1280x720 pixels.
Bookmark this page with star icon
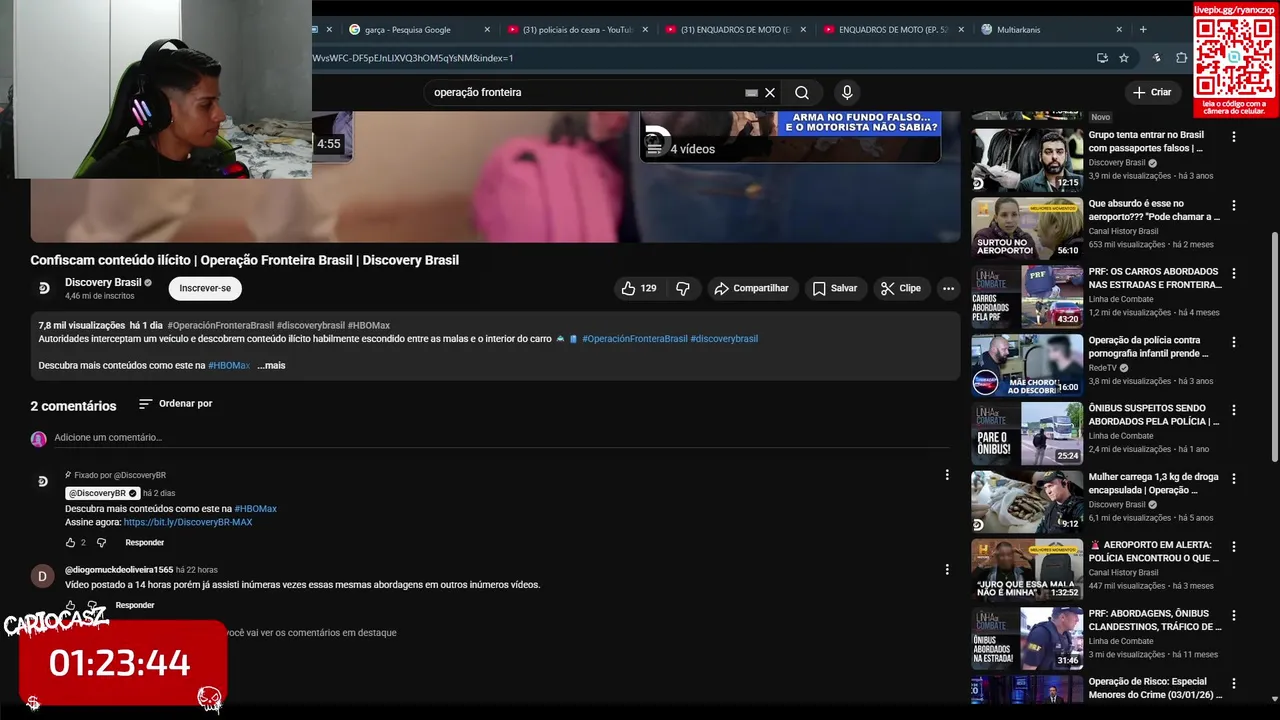pyautogui.click(x=1124, y=58)
